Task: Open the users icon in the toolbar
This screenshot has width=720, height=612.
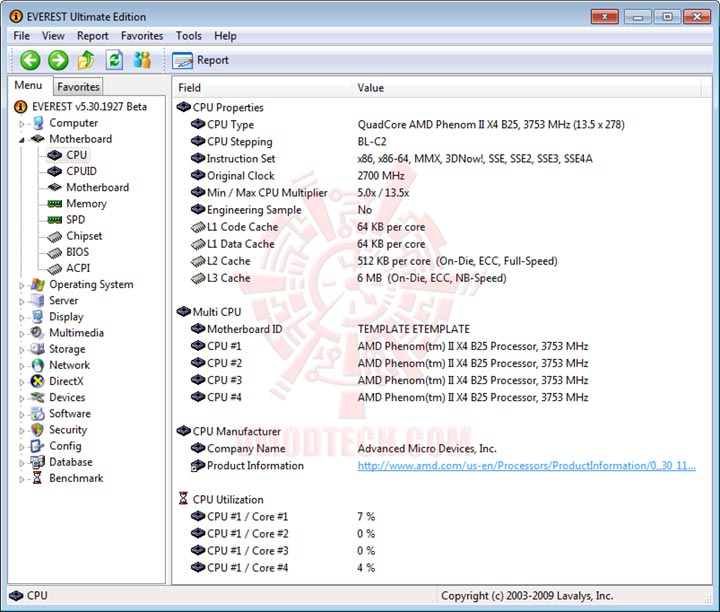Action: click(x=142, y=60)
